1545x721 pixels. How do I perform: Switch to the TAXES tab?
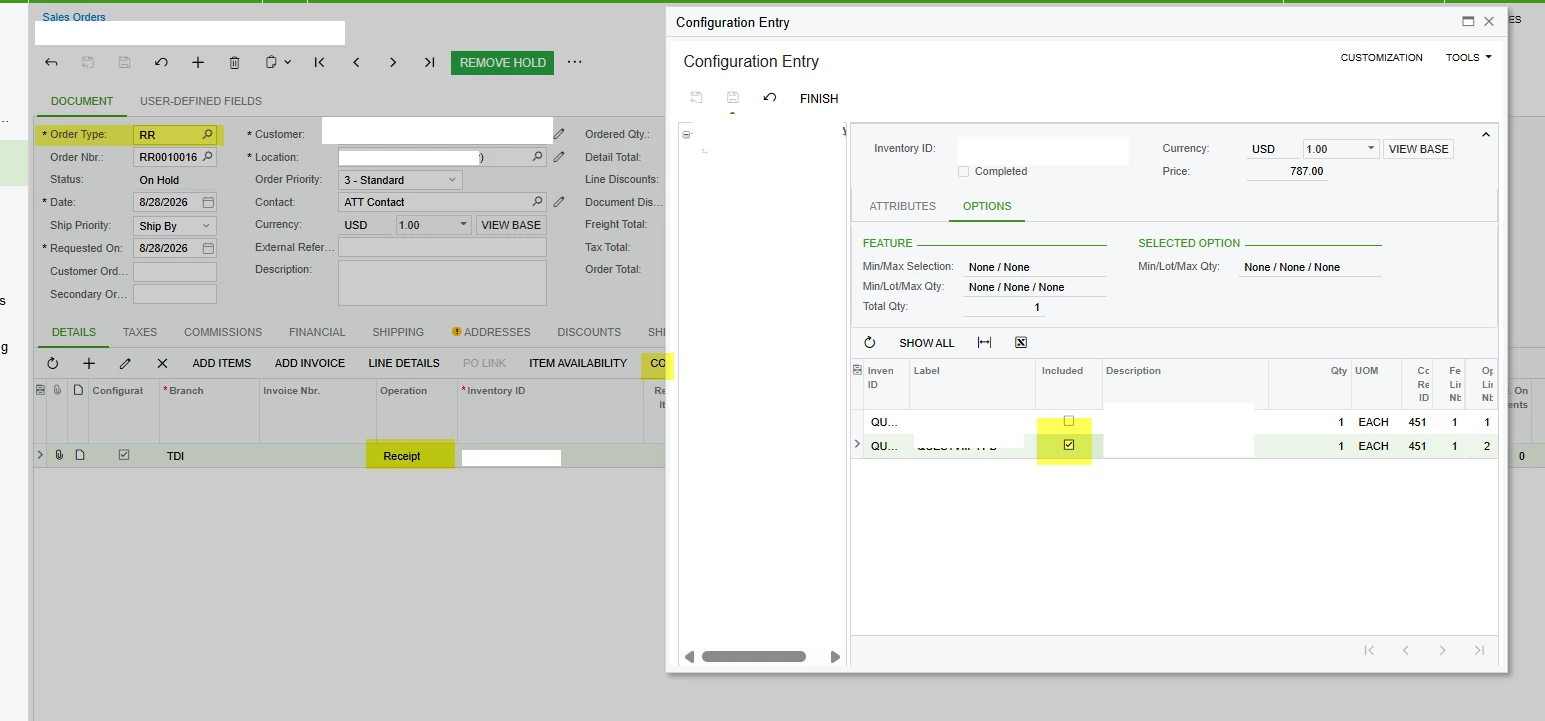[140, 332]
